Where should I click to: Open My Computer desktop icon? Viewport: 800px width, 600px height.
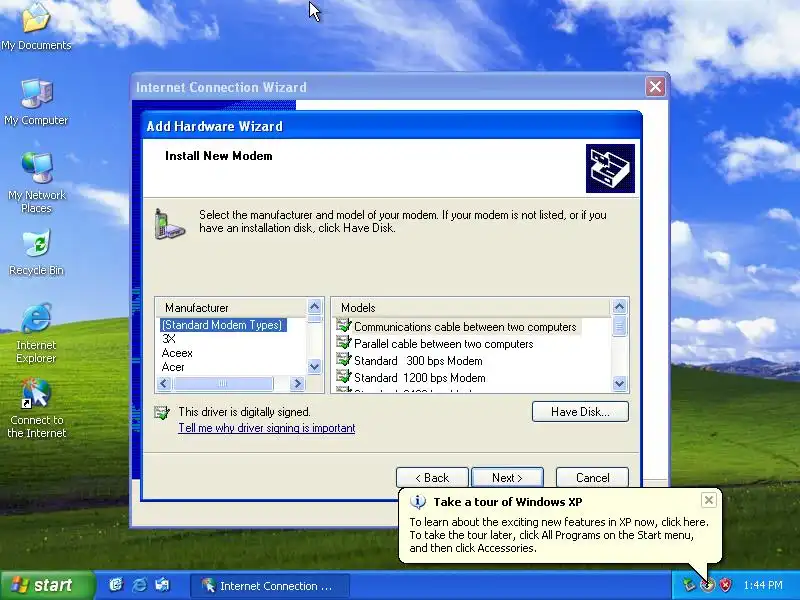pos(36,102)
